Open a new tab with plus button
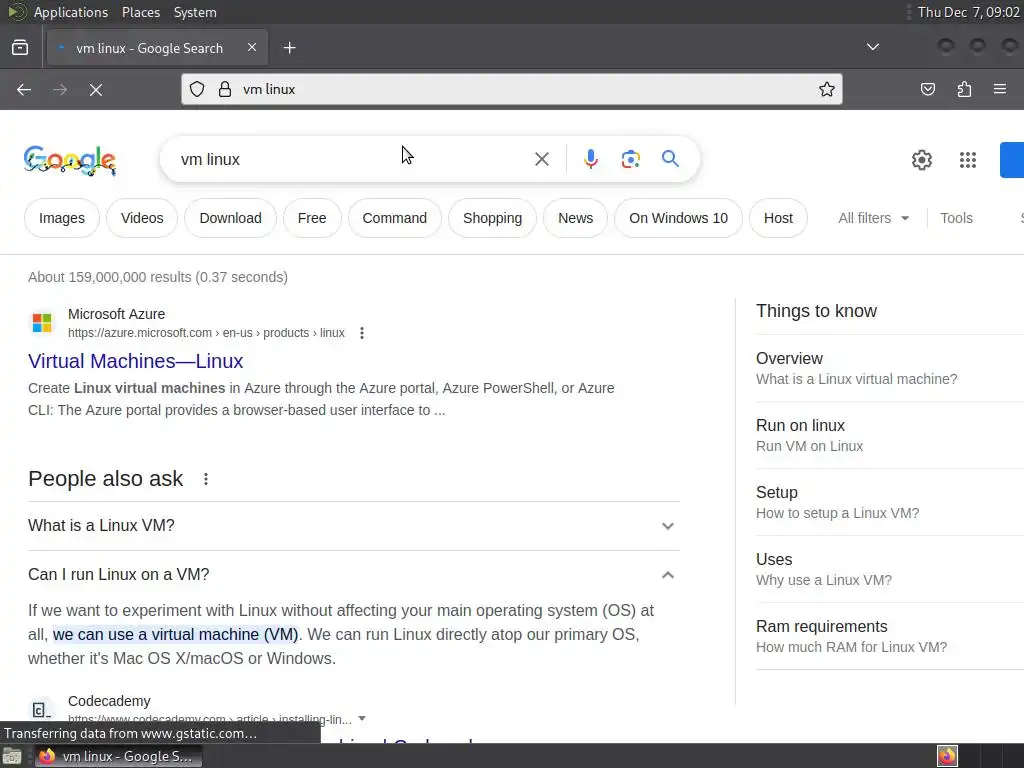 pos(289,48)
